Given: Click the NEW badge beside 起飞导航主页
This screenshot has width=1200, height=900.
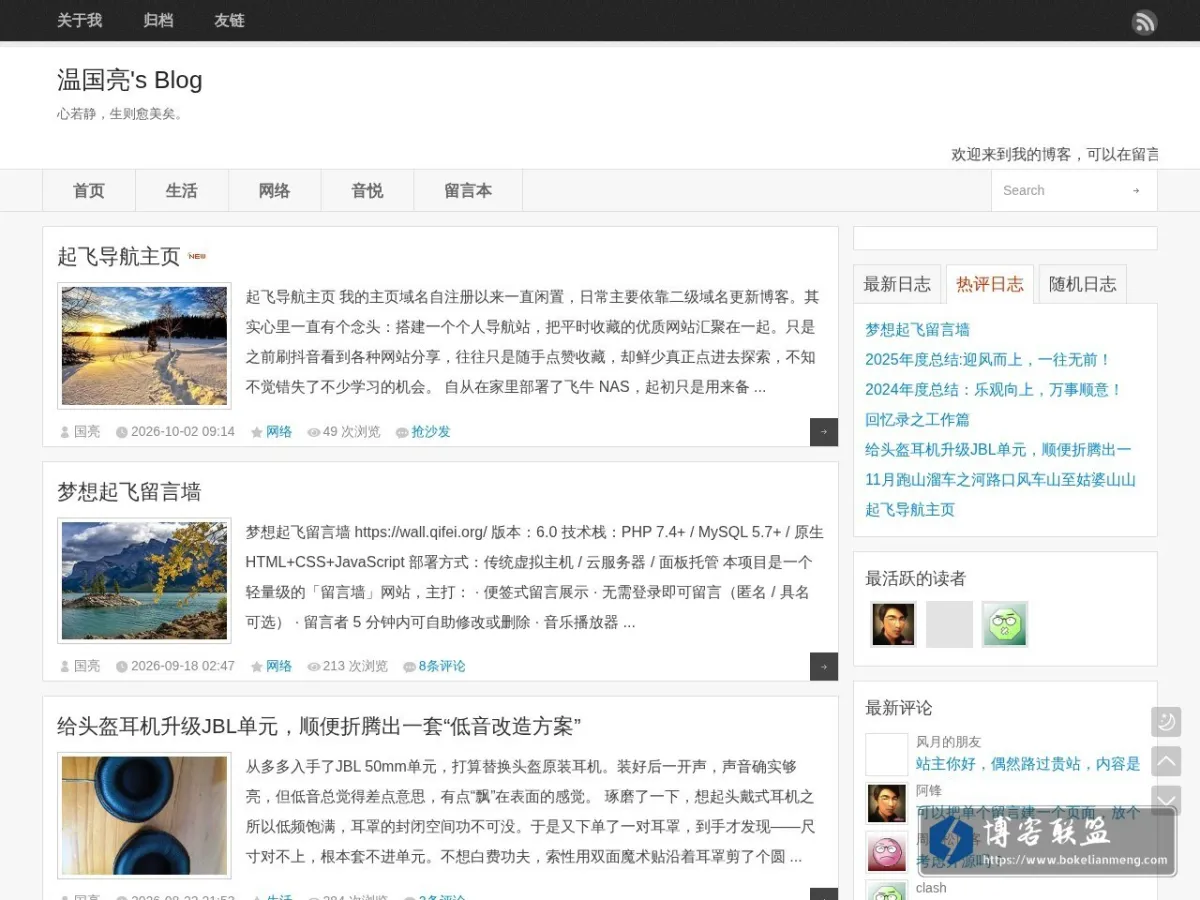Looking at the screenshot, I should 197,256.
